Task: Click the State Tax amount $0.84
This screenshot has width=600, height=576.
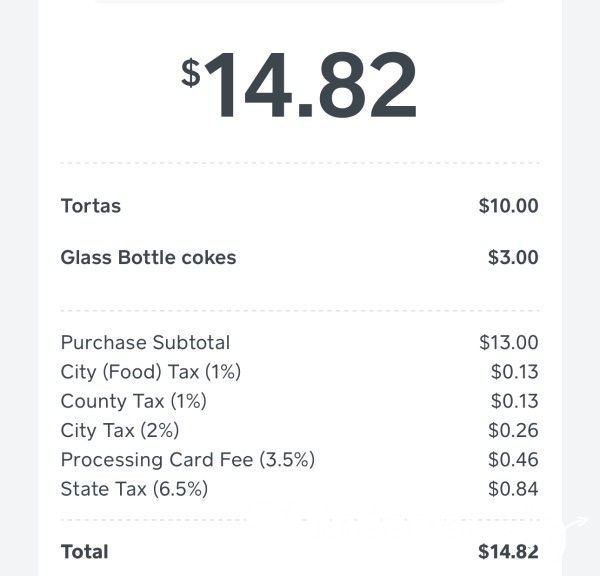Action: (513, 489)
